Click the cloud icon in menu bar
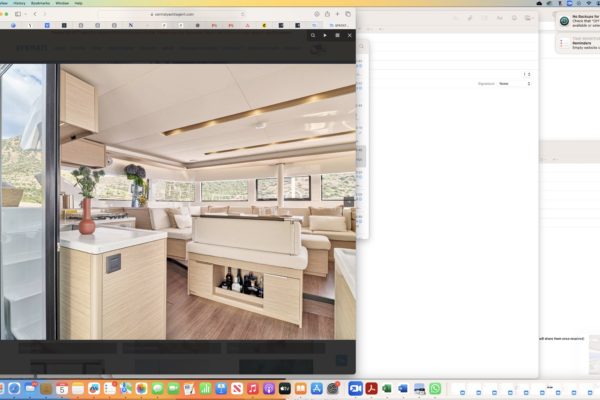 (x=539, y=3)
